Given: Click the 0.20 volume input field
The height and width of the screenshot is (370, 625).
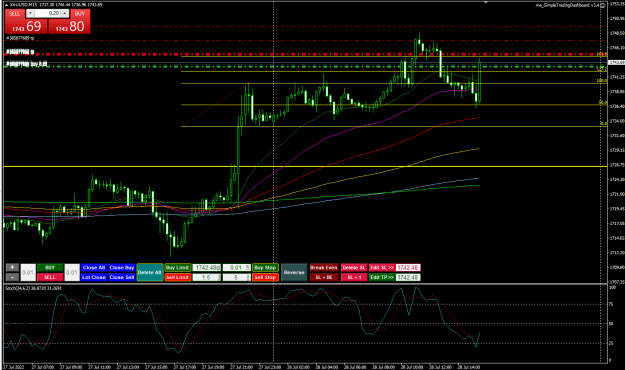Looking at the screenshot, I should 47,14.
